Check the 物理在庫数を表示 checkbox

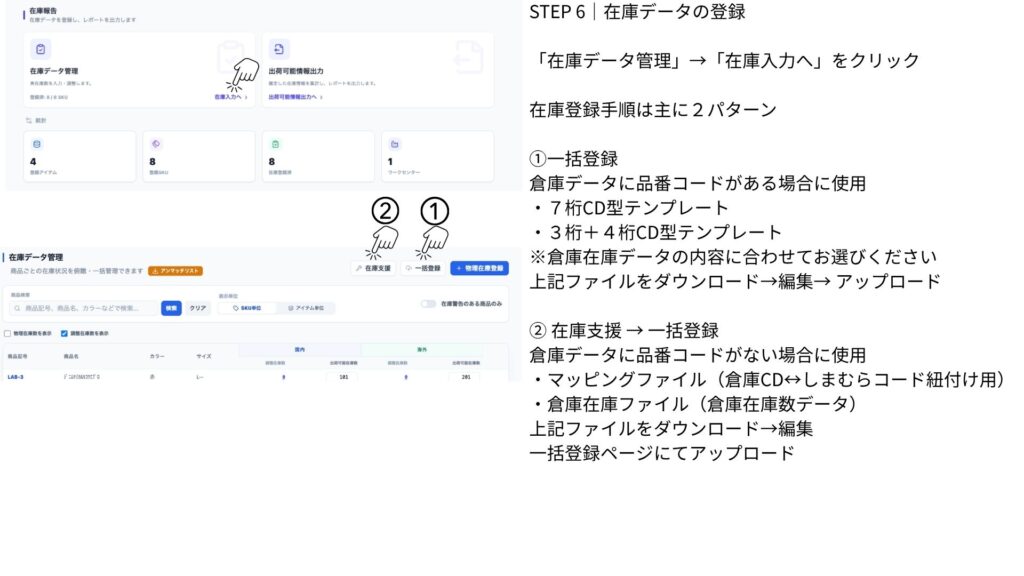(x=8, y=333)
